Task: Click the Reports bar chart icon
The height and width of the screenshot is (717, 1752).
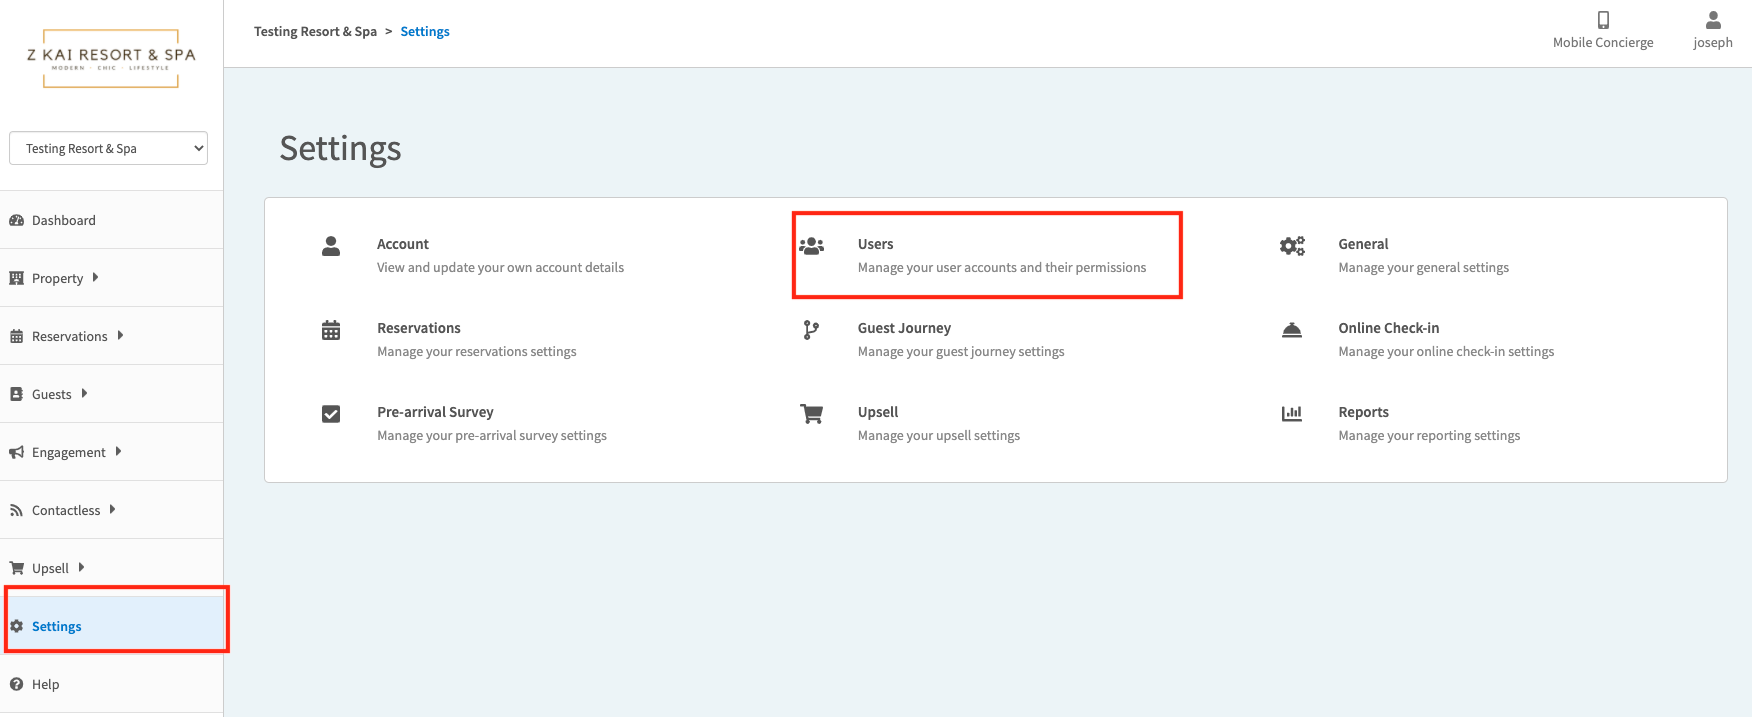Action: click(1292, 414)
